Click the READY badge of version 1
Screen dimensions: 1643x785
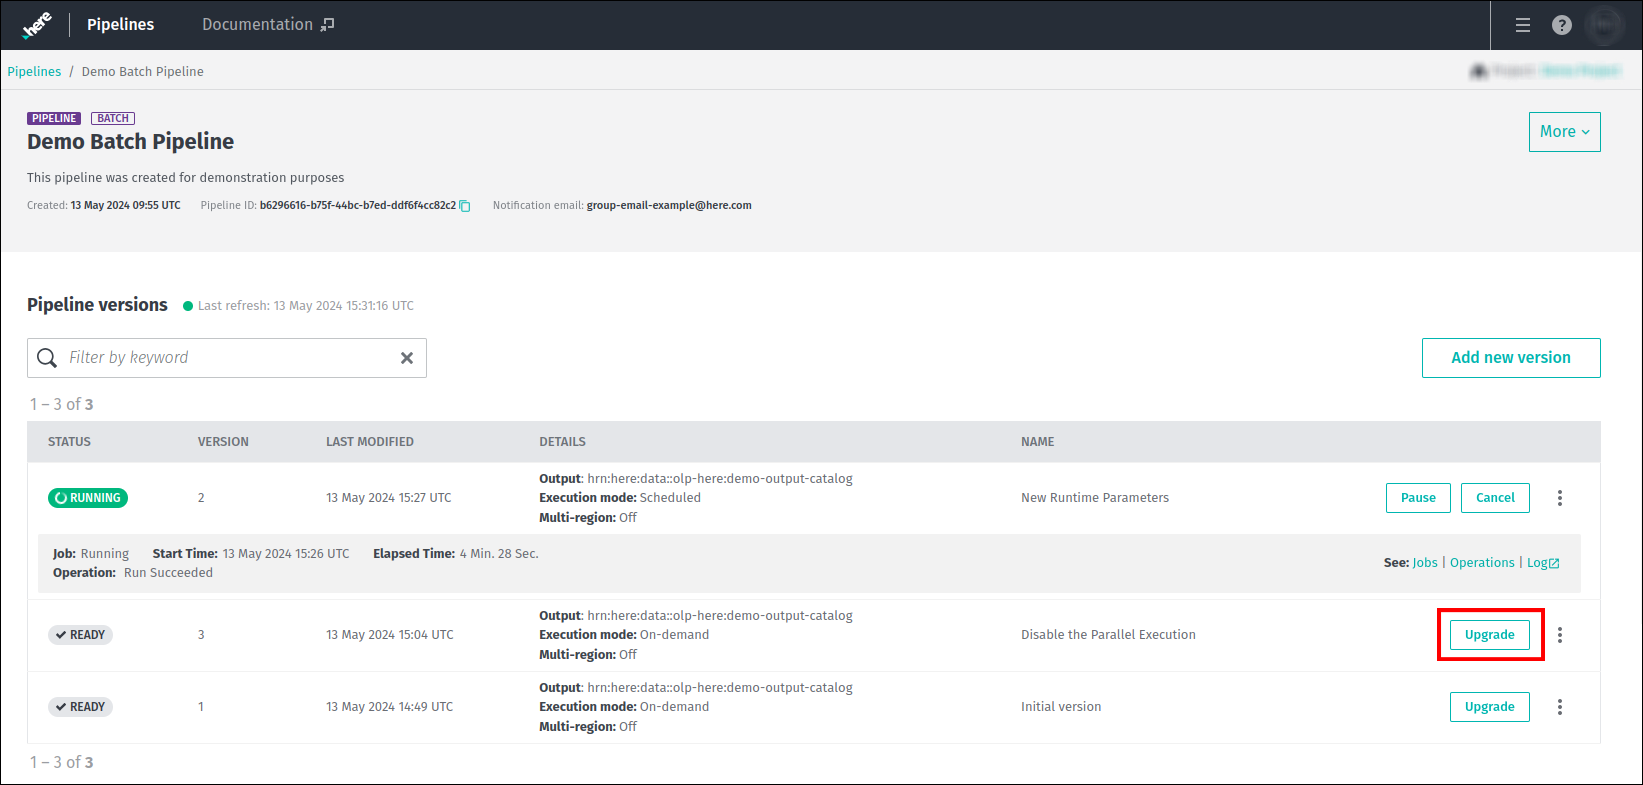[x=80, y=707]
